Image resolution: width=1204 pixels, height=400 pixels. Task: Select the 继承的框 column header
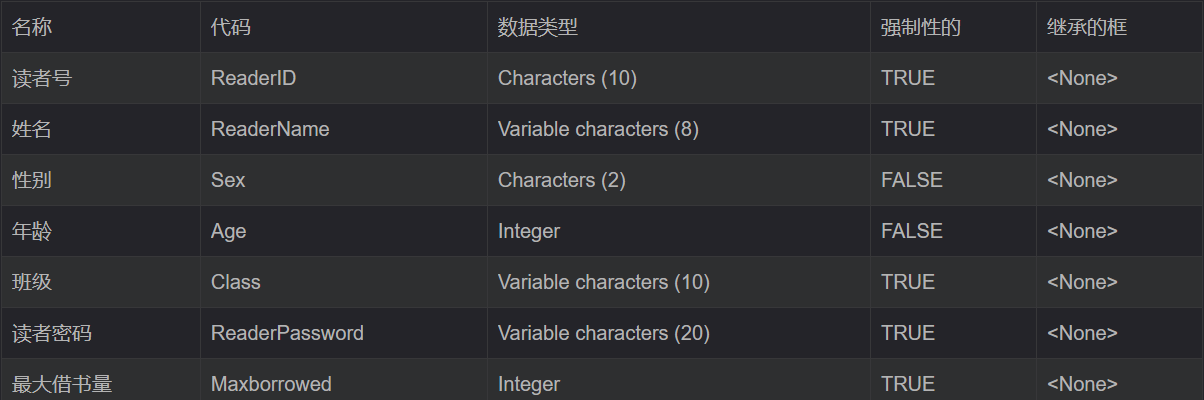1087,27
